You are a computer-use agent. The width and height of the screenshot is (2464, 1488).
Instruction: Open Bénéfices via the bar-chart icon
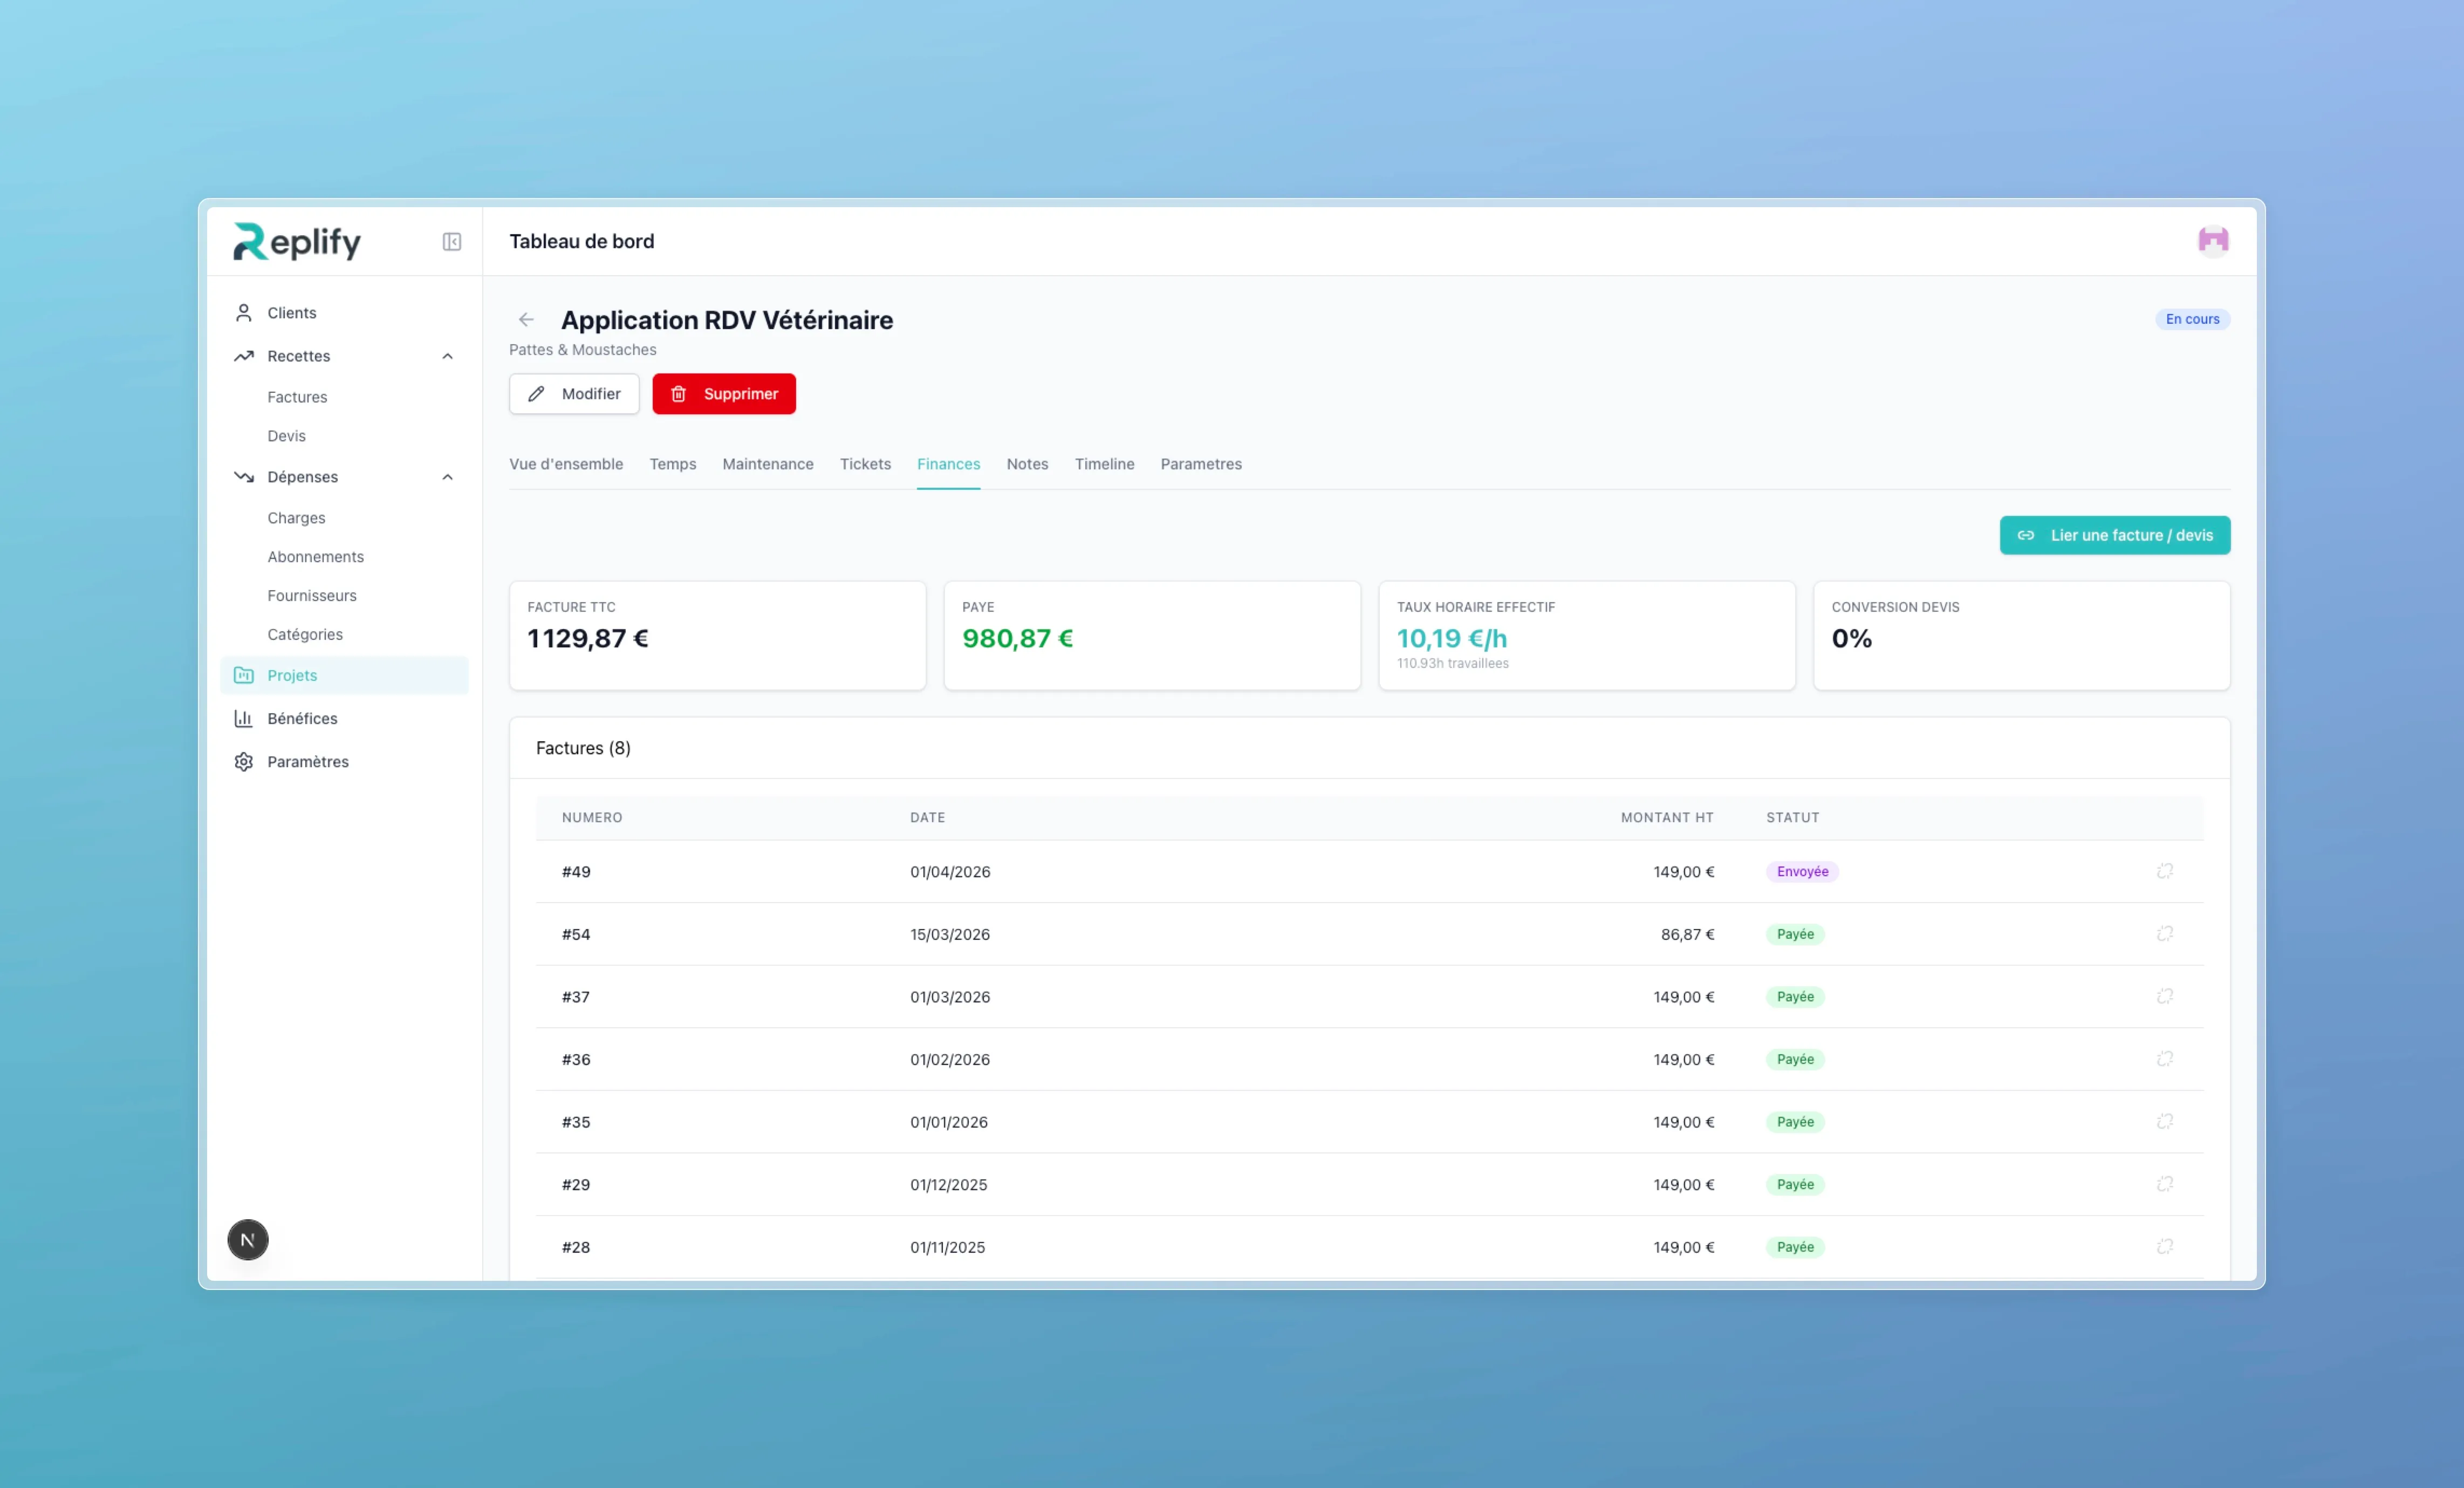click(x=243, y=718)
